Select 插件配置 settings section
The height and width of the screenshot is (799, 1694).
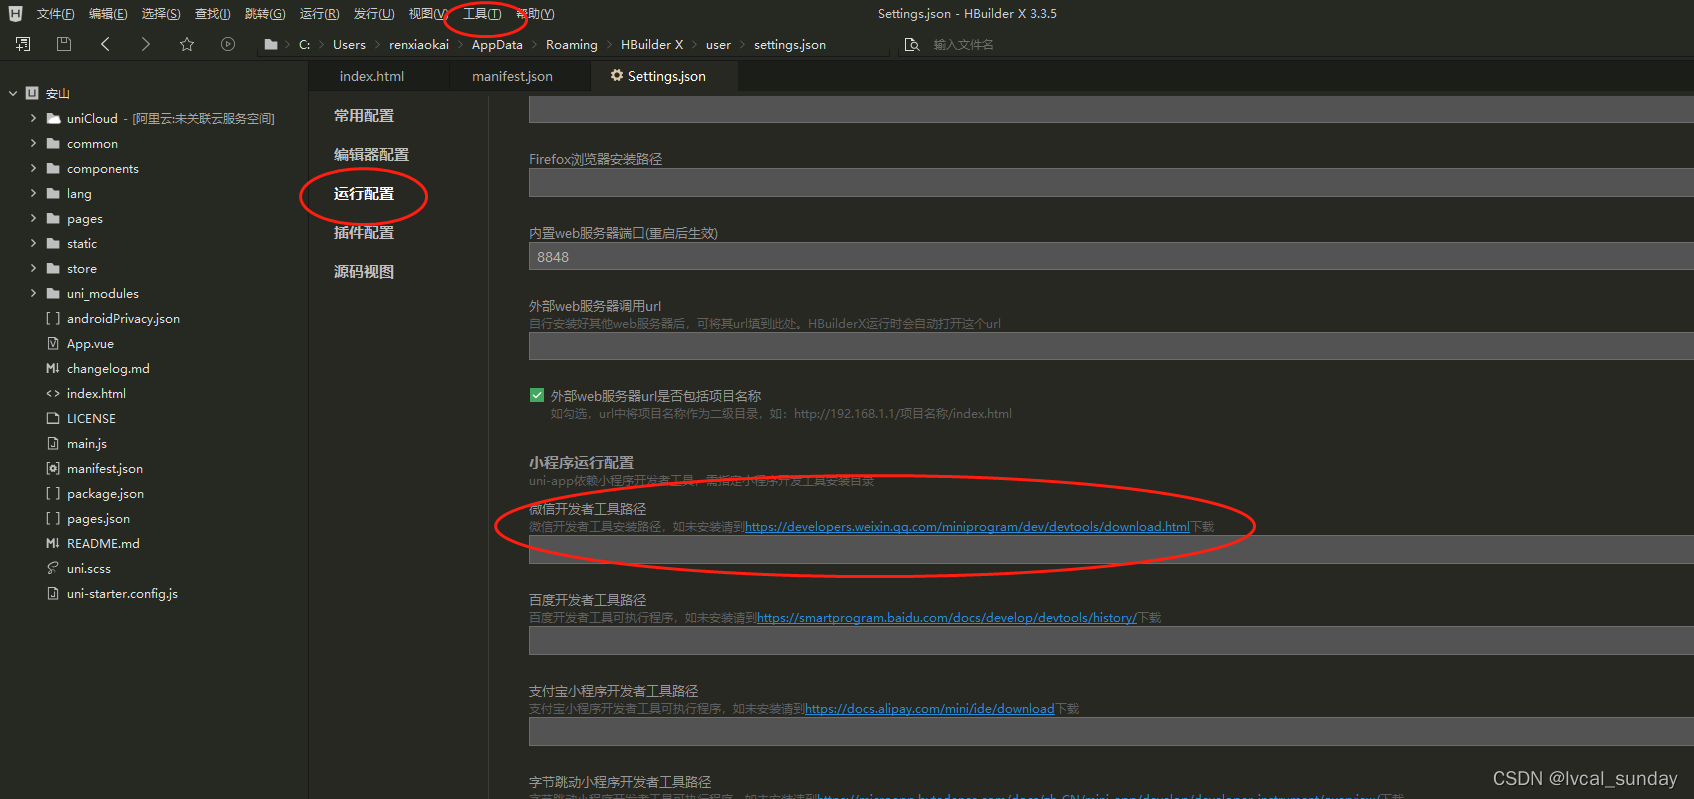(364, 233)
